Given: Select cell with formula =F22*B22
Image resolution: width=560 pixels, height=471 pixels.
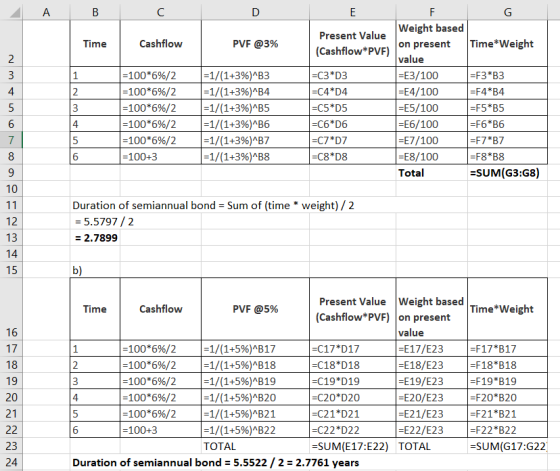Looking at the screenshot, I should pyautogui.click(x=508, y=430).
